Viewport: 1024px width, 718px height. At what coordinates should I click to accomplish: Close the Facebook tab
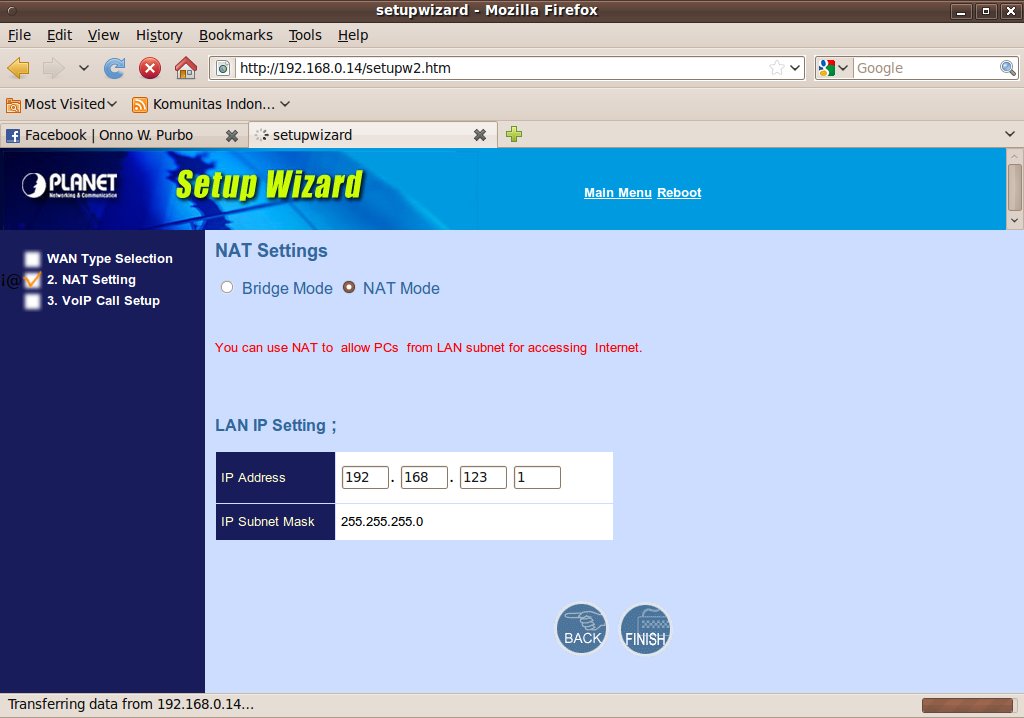[232, 135]
